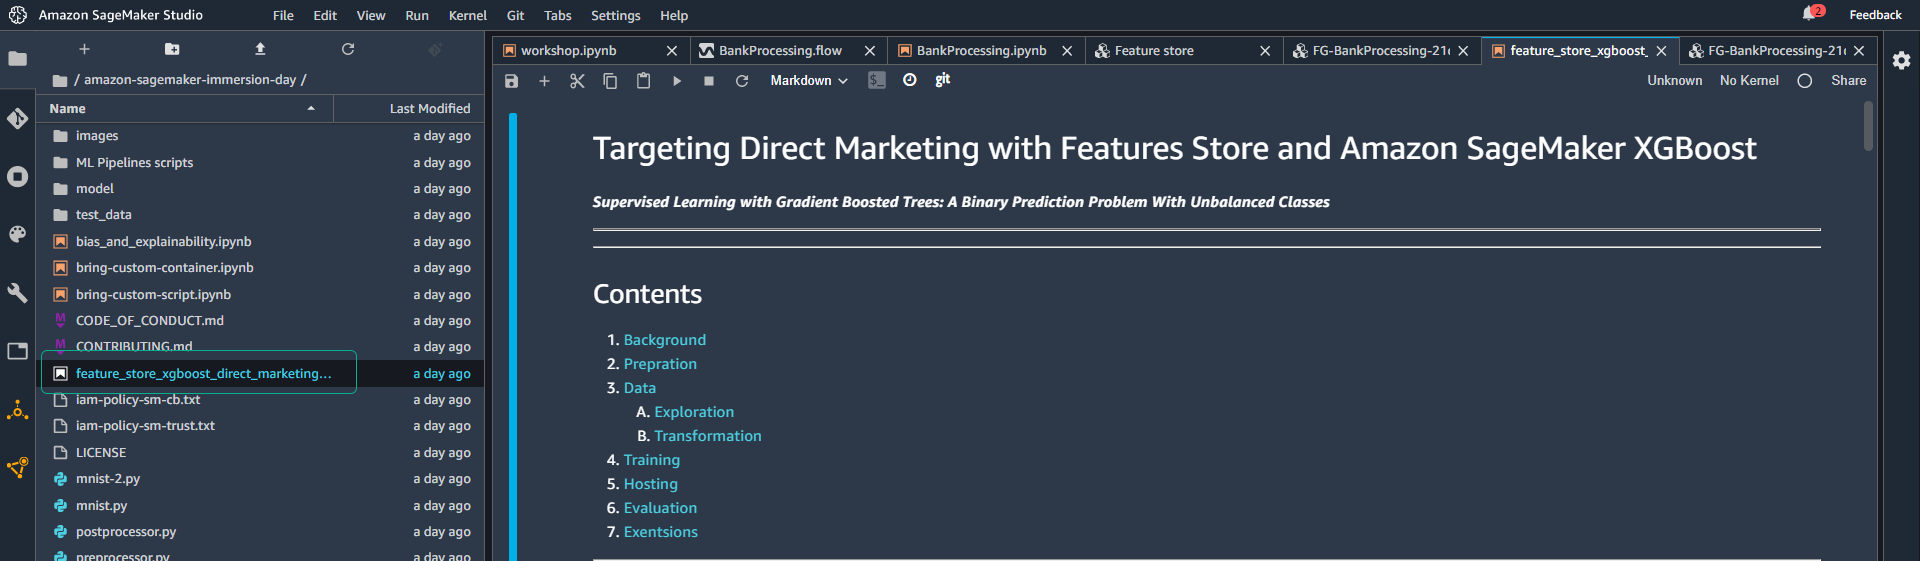Open the settings gear on right sidebar
This screenshot has height=561, width=1920.
[1901, 60]
